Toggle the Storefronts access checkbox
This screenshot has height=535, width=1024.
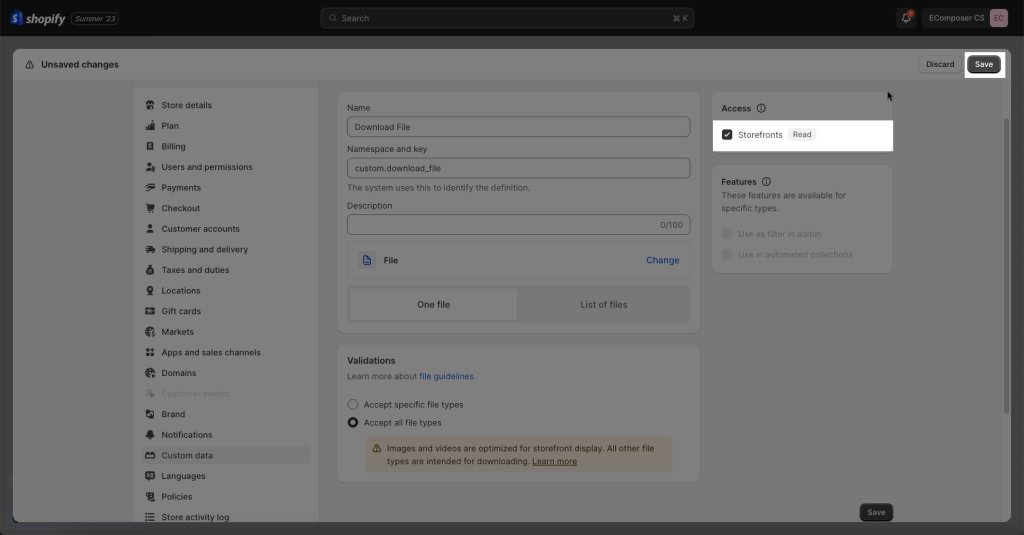click(x=727, y=135)
